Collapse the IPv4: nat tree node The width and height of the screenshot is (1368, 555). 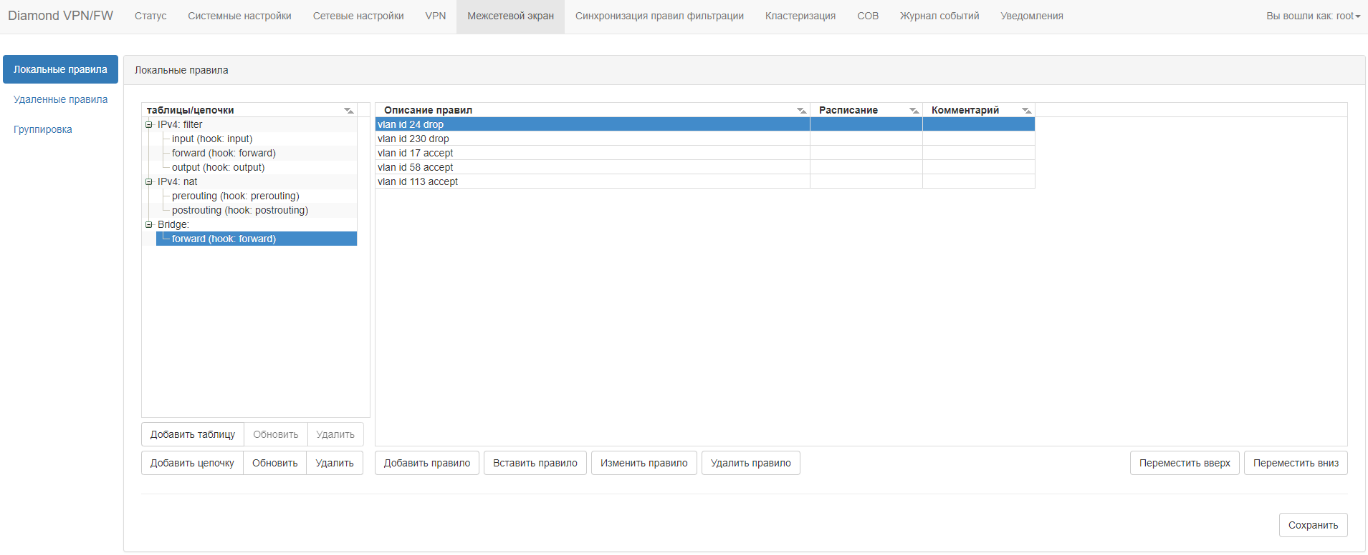[x=149, y=182]
